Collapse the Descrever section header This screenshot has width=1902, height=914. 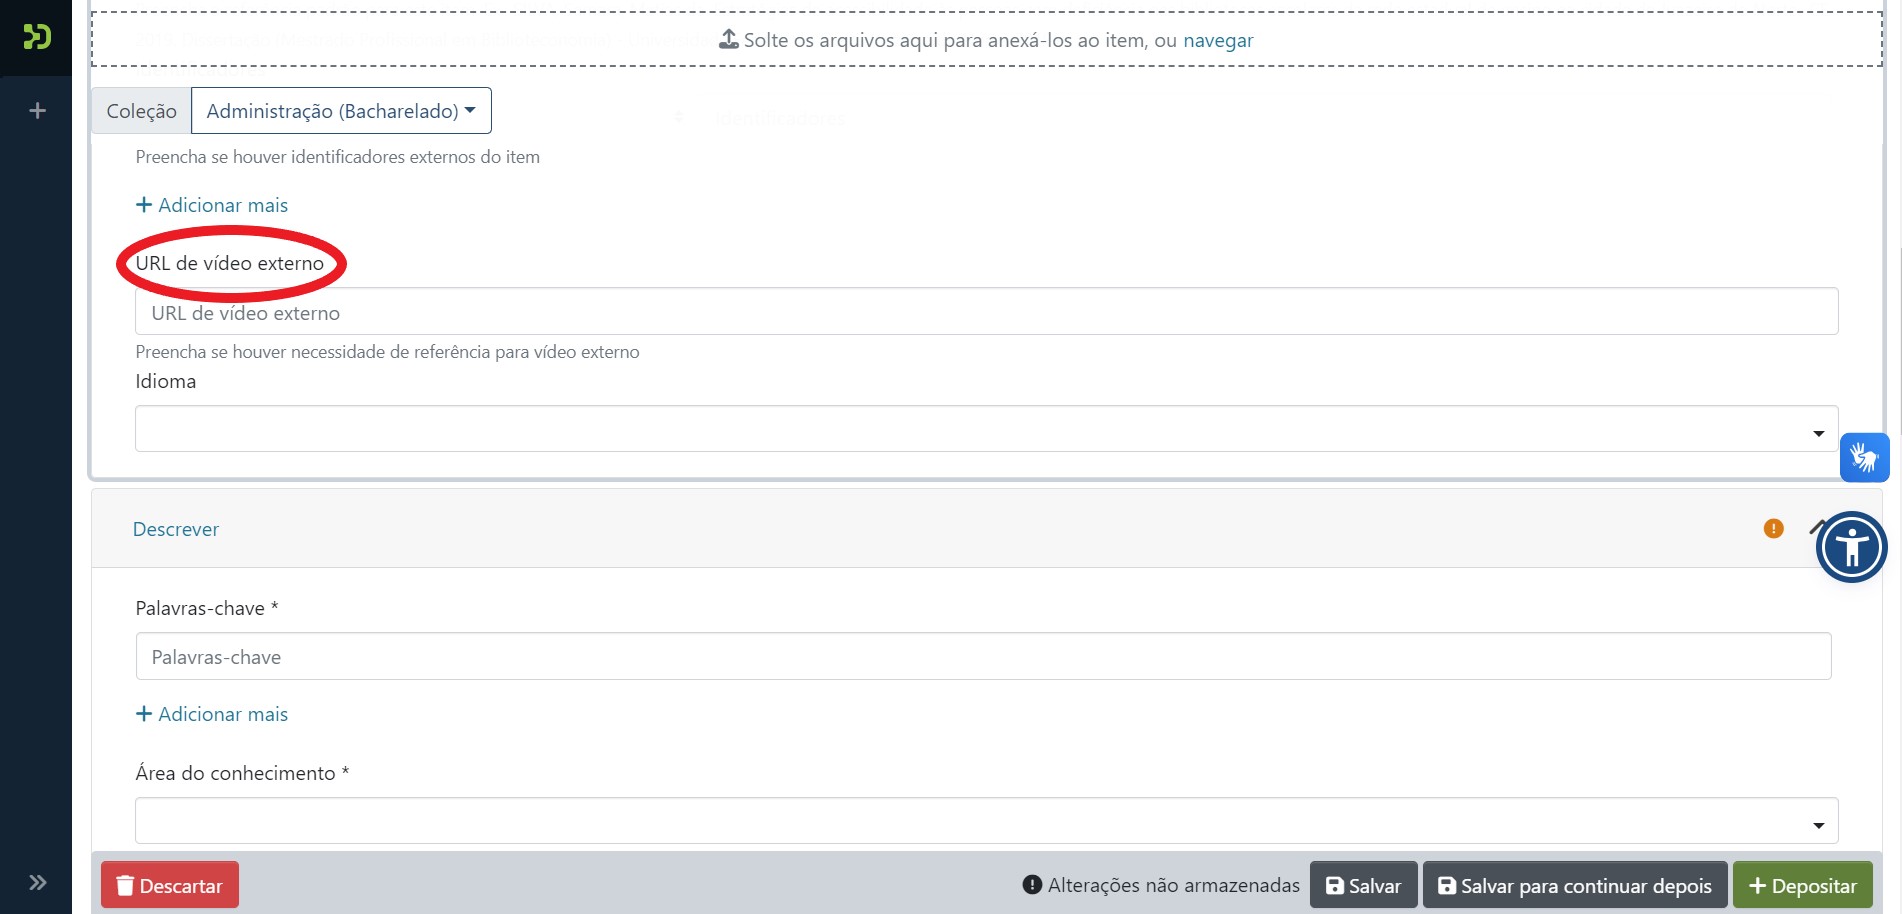(x=176, y=529)
